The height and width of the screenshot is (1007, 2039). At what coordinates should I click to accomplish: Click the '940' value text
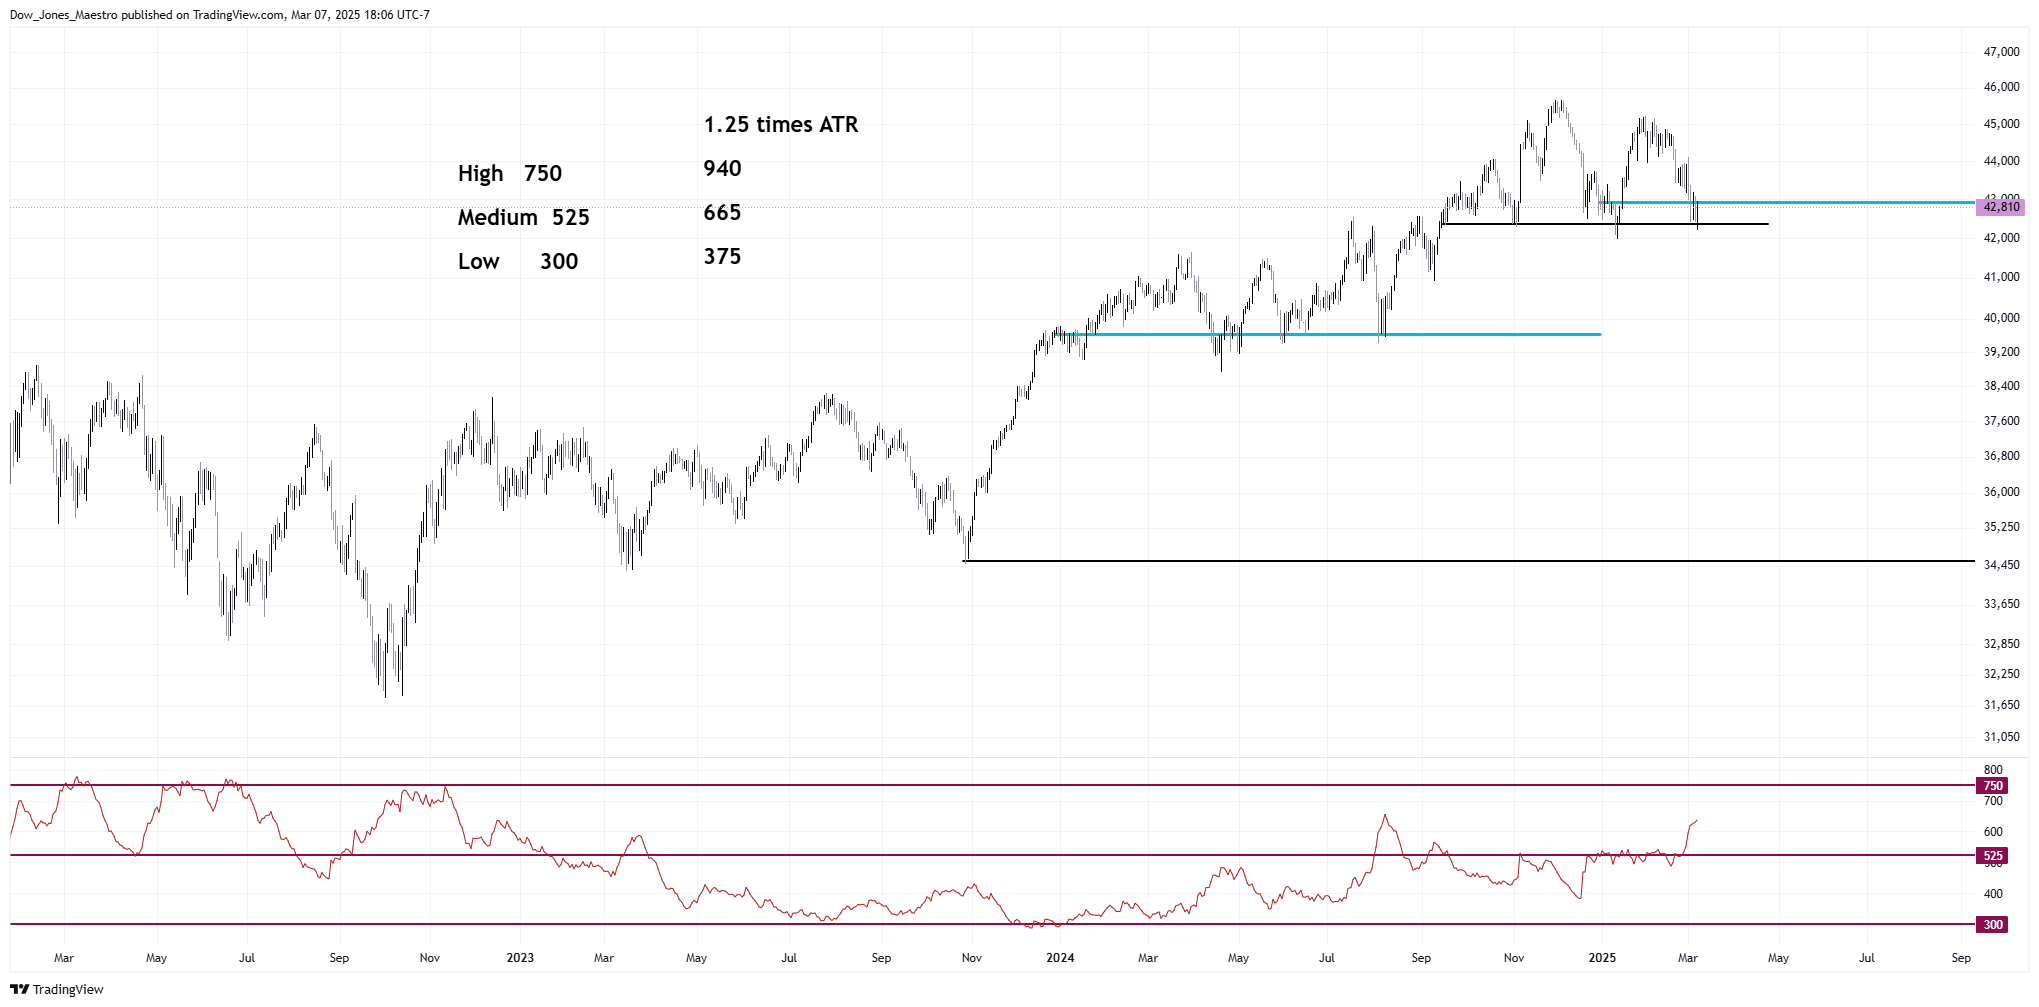(x=722, y=169)
